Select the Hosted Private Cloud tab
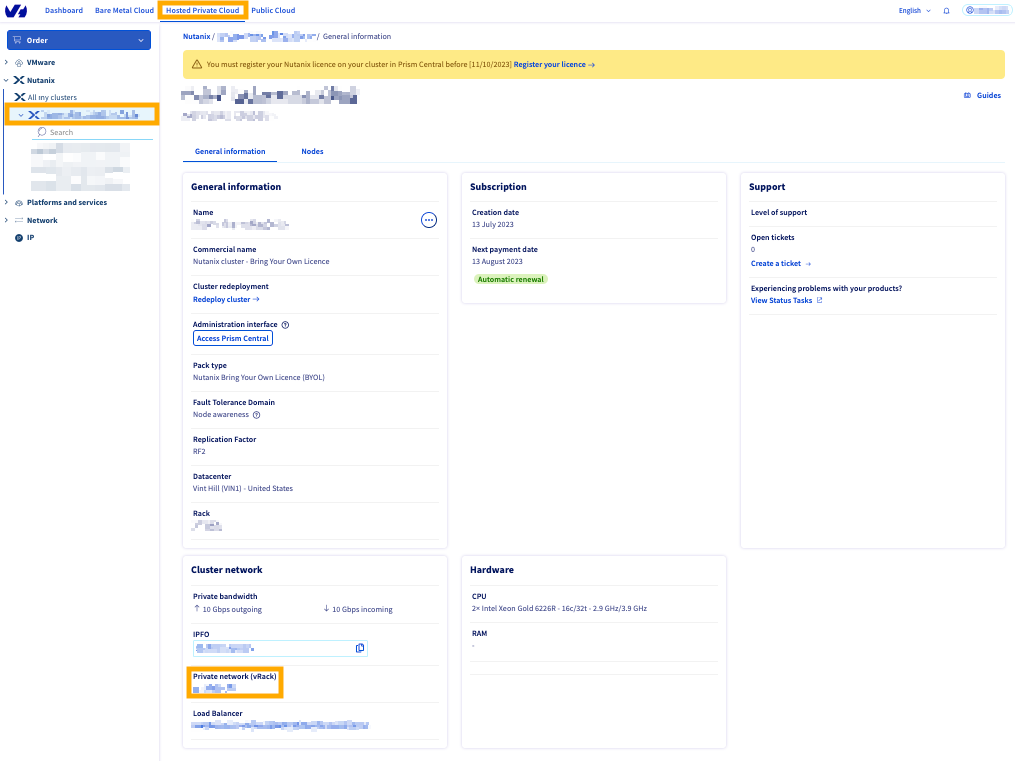Image resolution: width=1015 pixels, height=761 pixels. point(203,10)
